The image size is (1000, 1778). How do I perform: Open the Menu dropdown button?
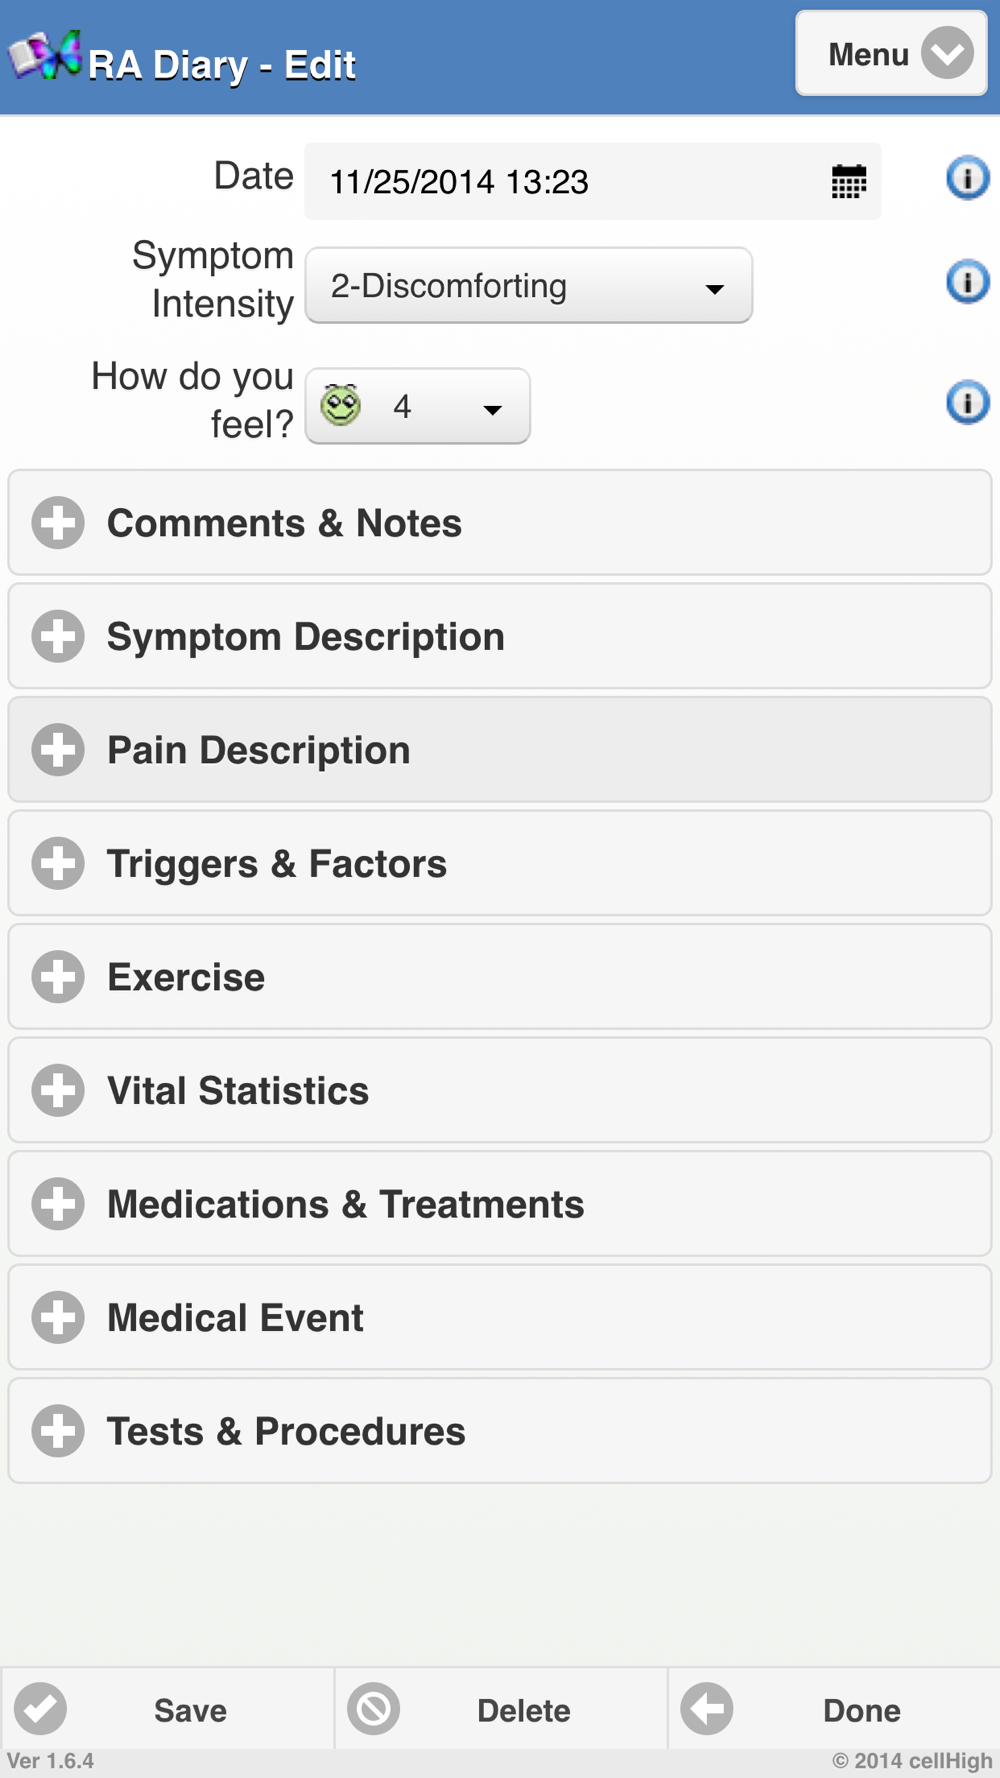tap(890, 54)
